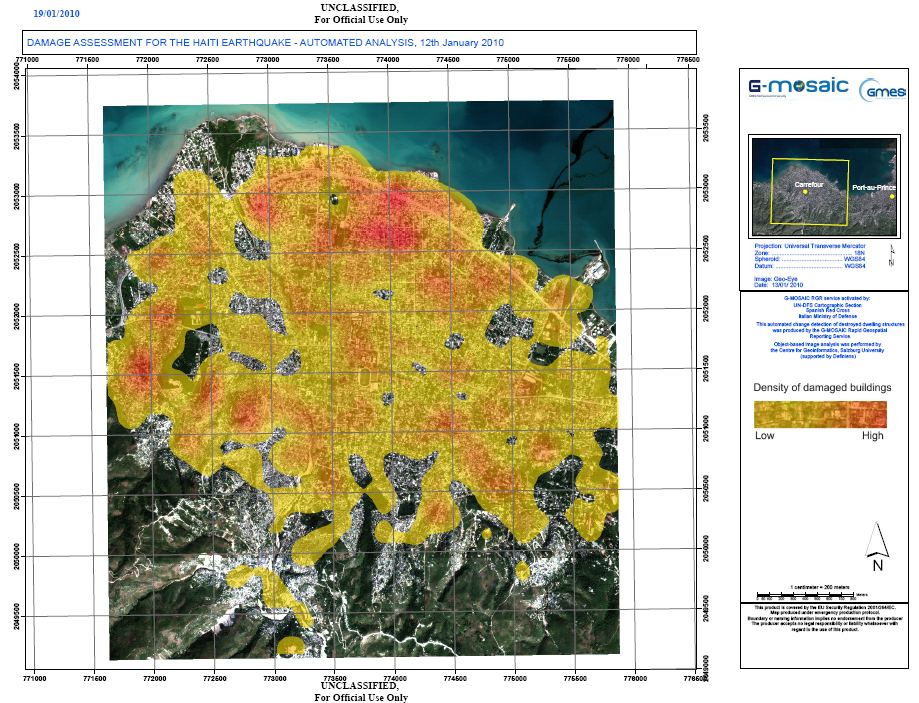Click the small yellow damage circle at map bottom
The image size is (919, 703).
tap(291, 647)
